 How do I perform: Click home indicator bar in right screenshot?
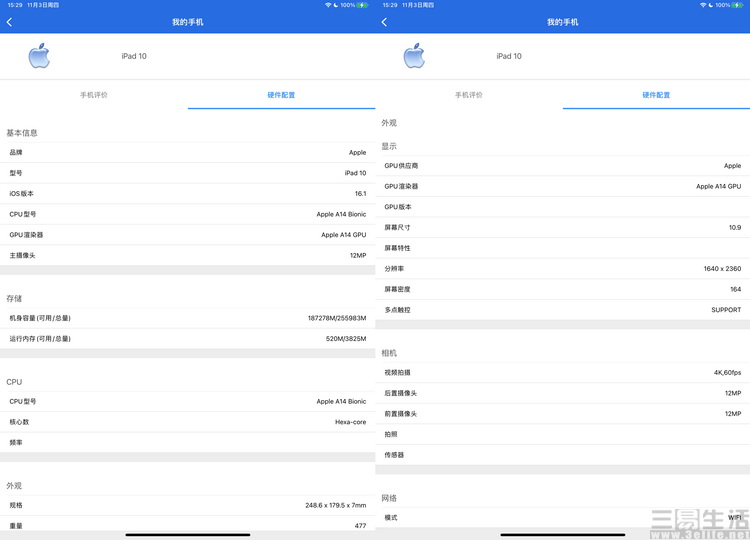[562, 535]
